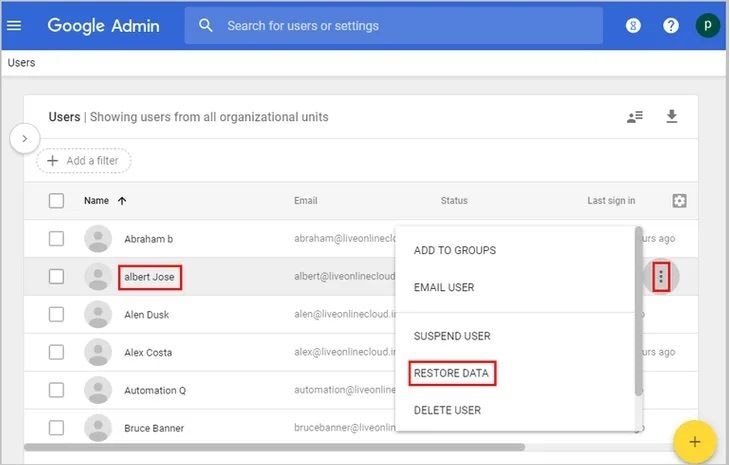Open the bulk update users icon

635,117
